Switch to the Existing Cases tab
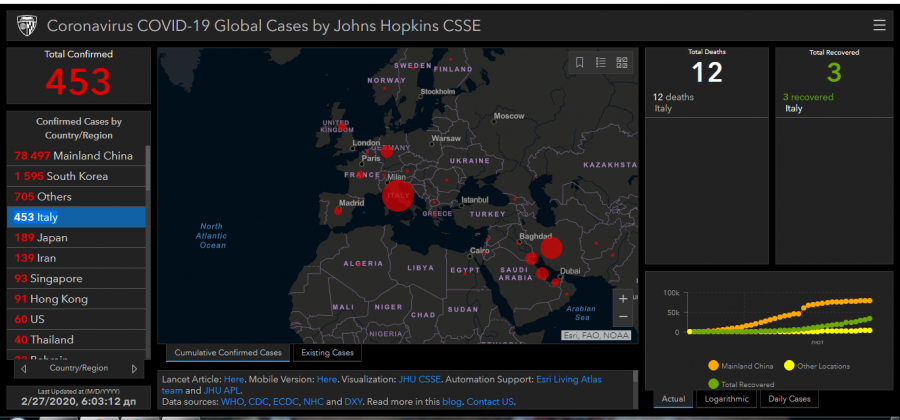Screen dimensions: 900x420 click(x=327, y=353)
